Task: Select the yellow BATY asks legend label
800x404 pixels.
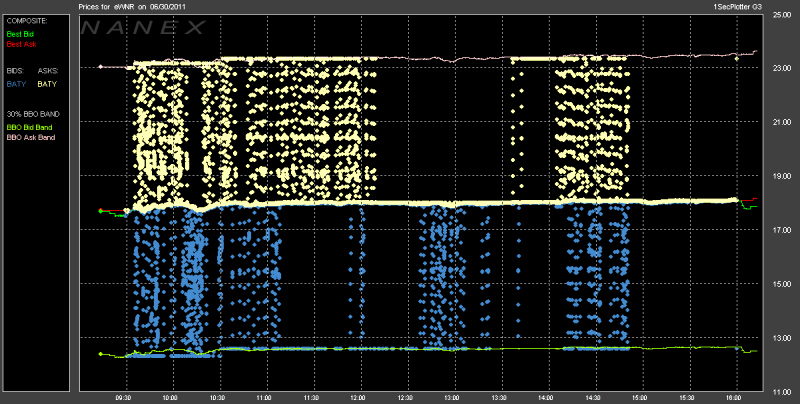Action: (x=47, y=85)
